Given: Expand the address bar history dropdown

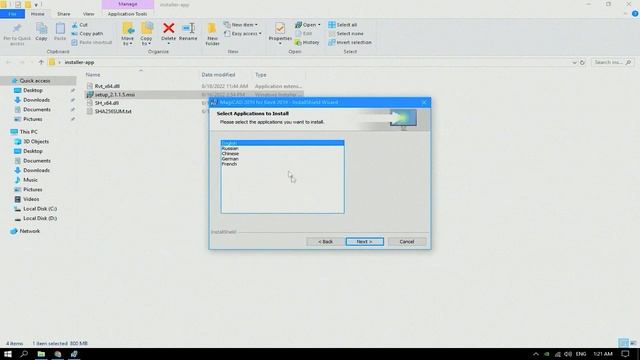Looking at the screenshot, I should point(574,62).
